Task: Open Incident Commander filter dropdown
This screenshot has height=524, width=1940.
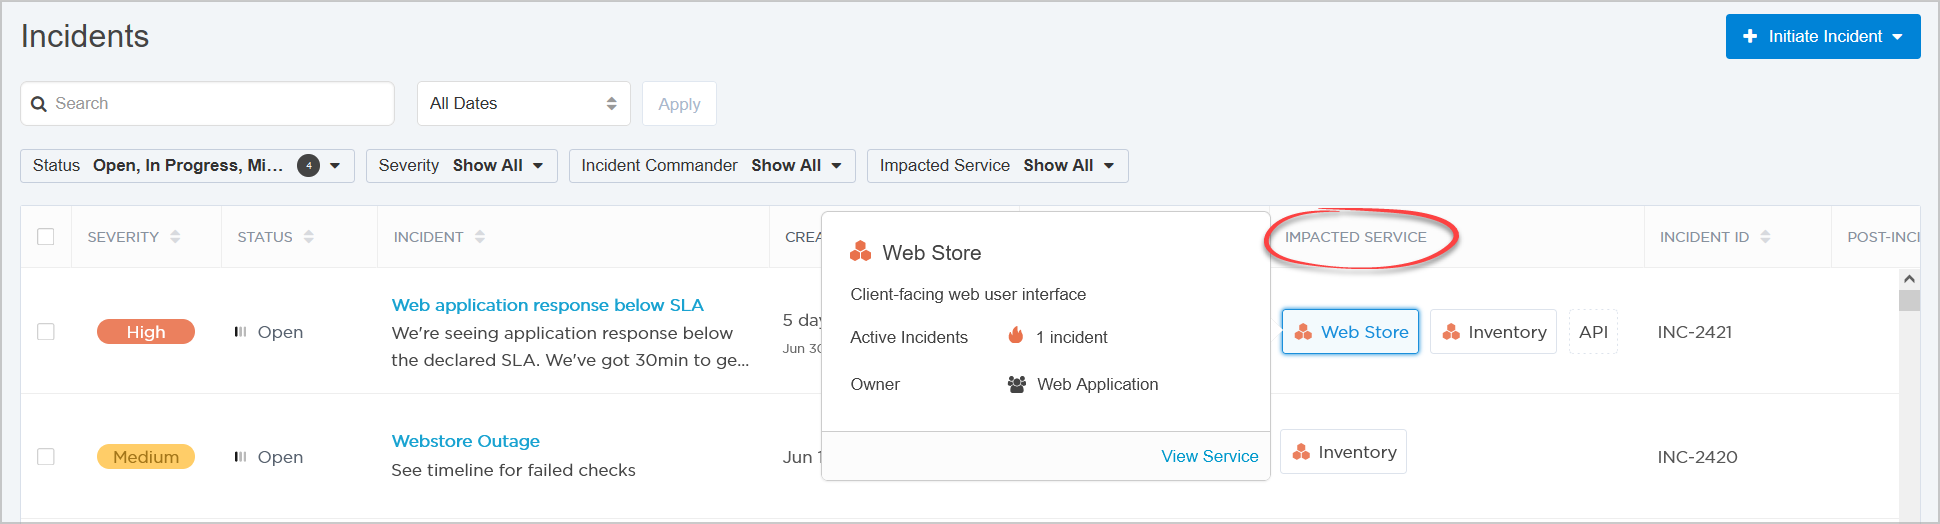Action: [x=712, y=166]
